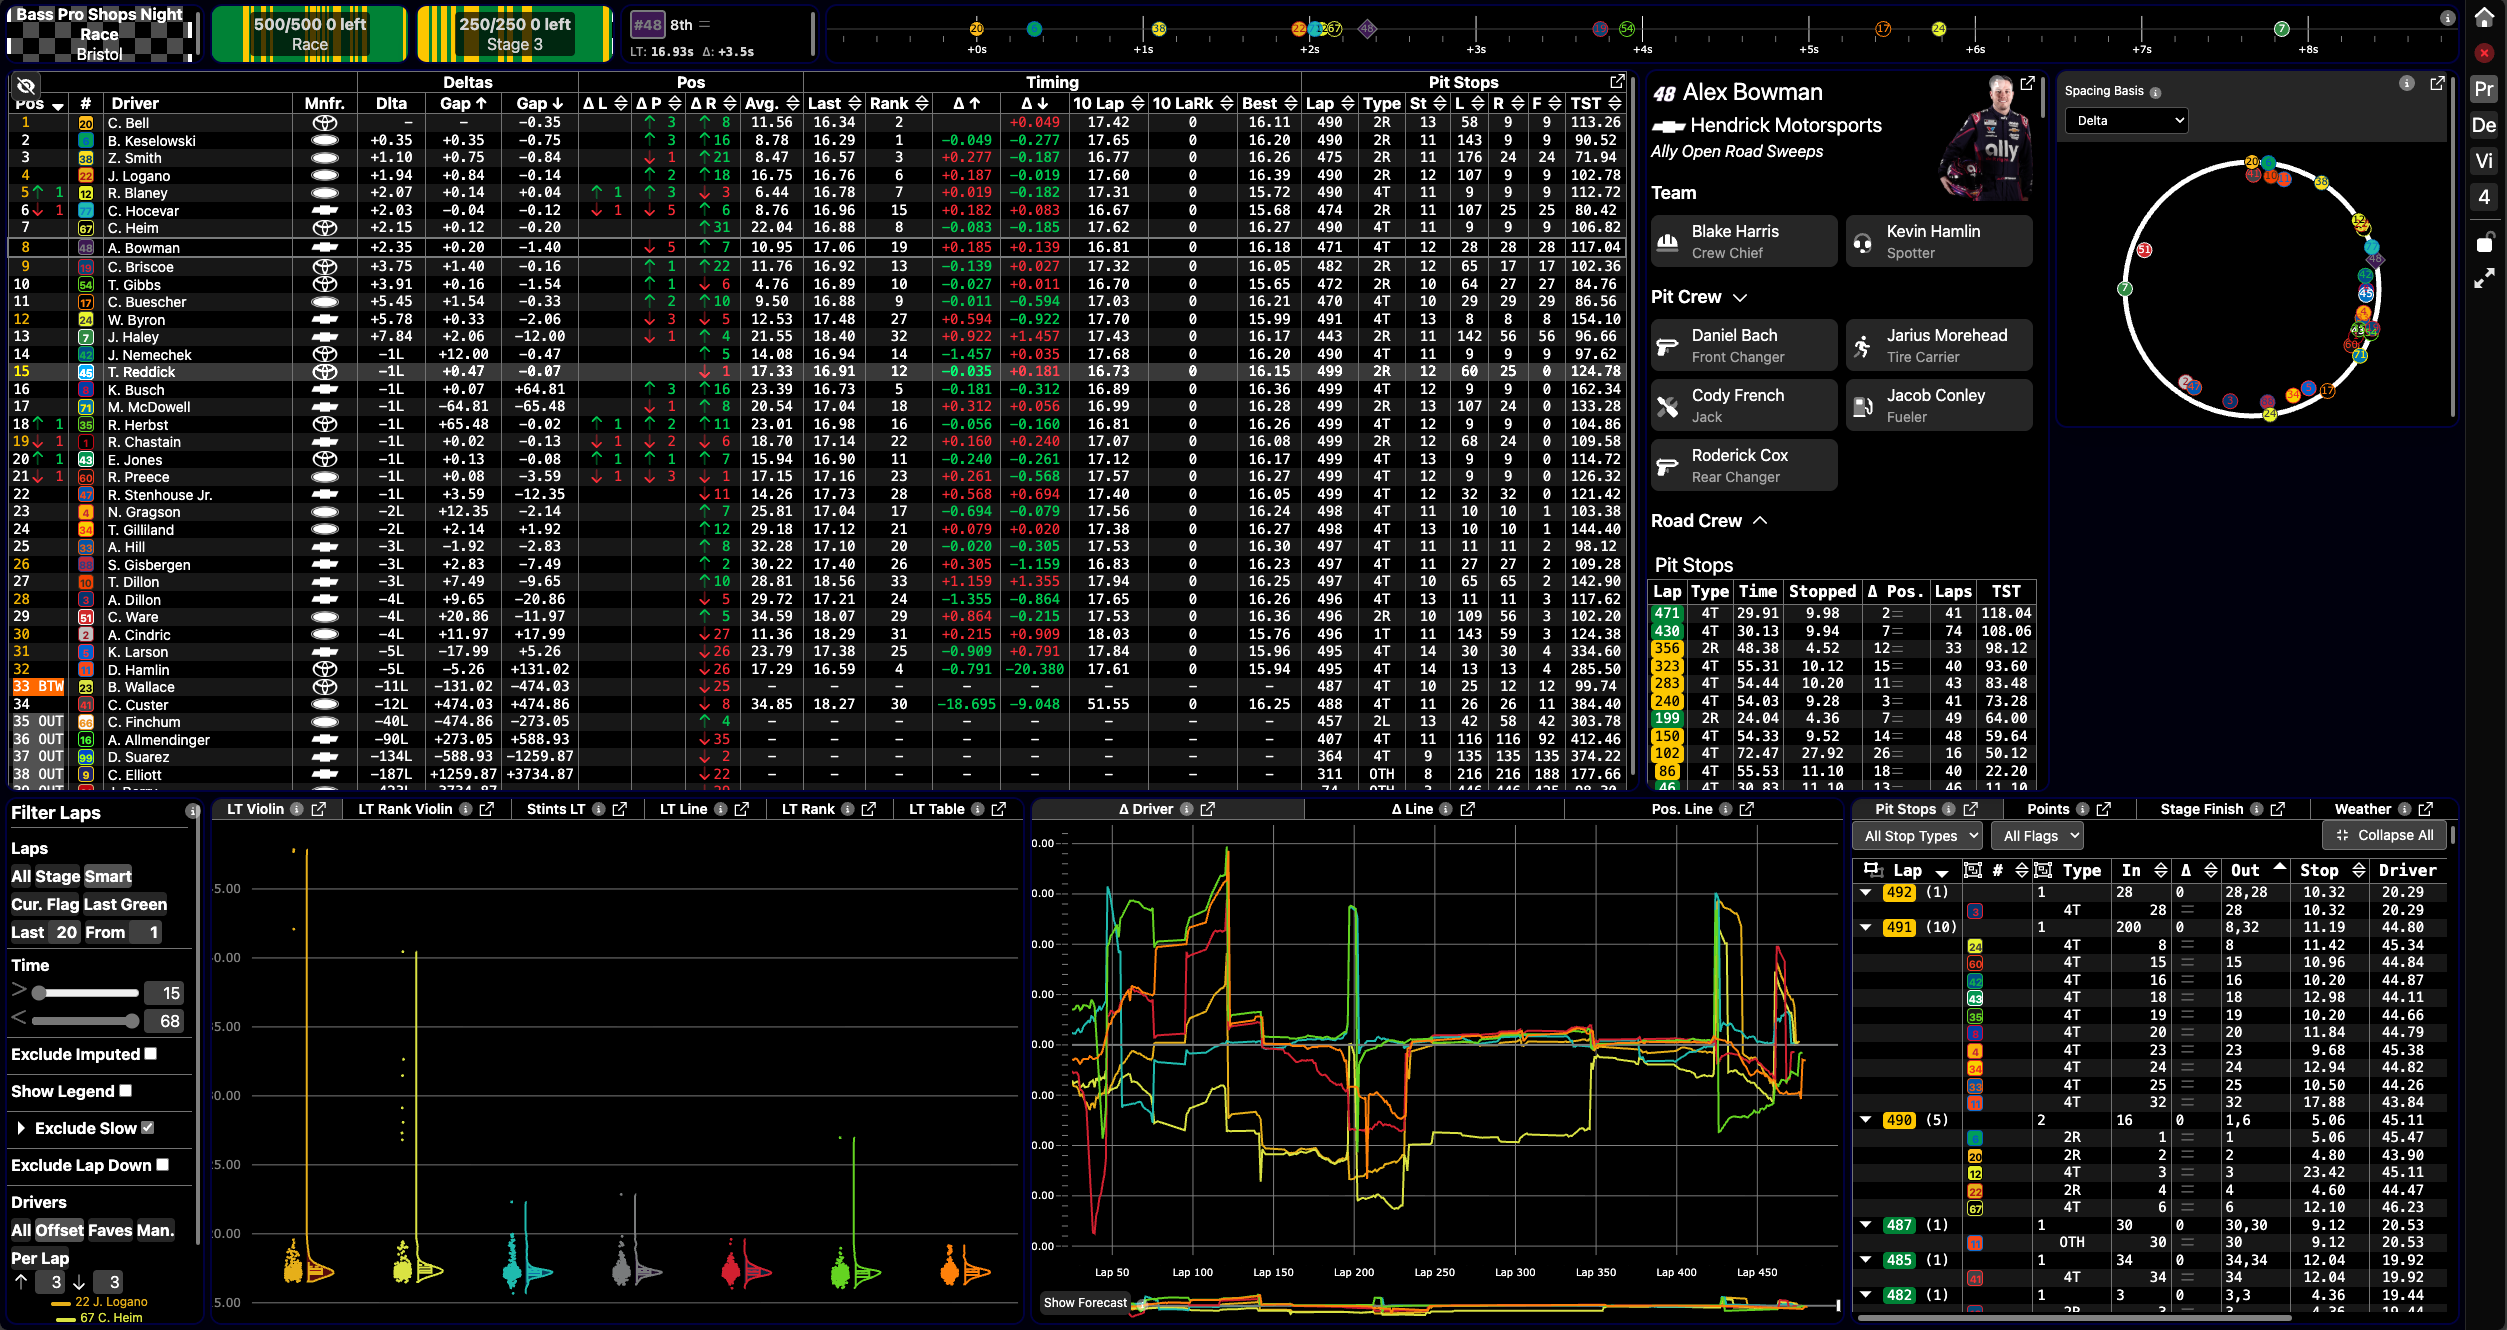Click the Last laps count field showing 20
The image size is (2507, 1330).
pos(66,932)
